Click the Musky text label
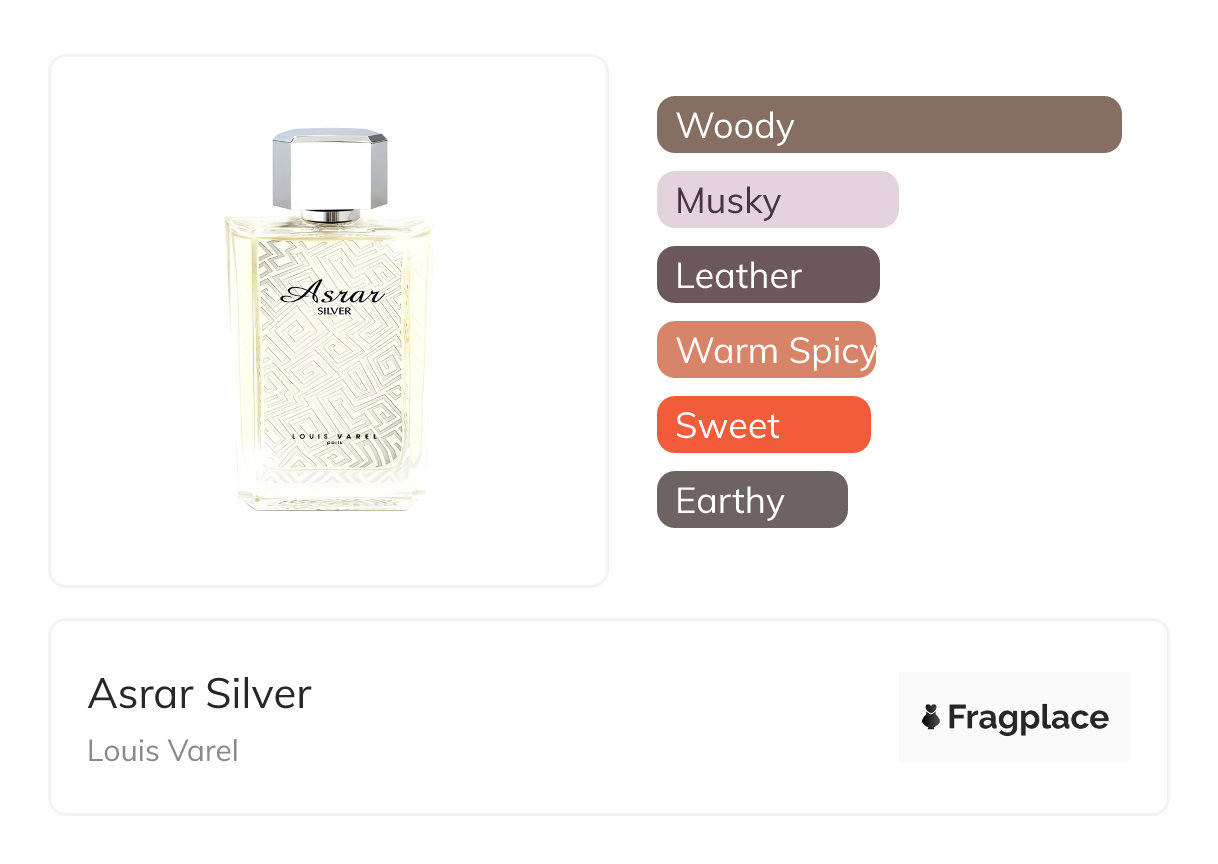 (728, 201)
